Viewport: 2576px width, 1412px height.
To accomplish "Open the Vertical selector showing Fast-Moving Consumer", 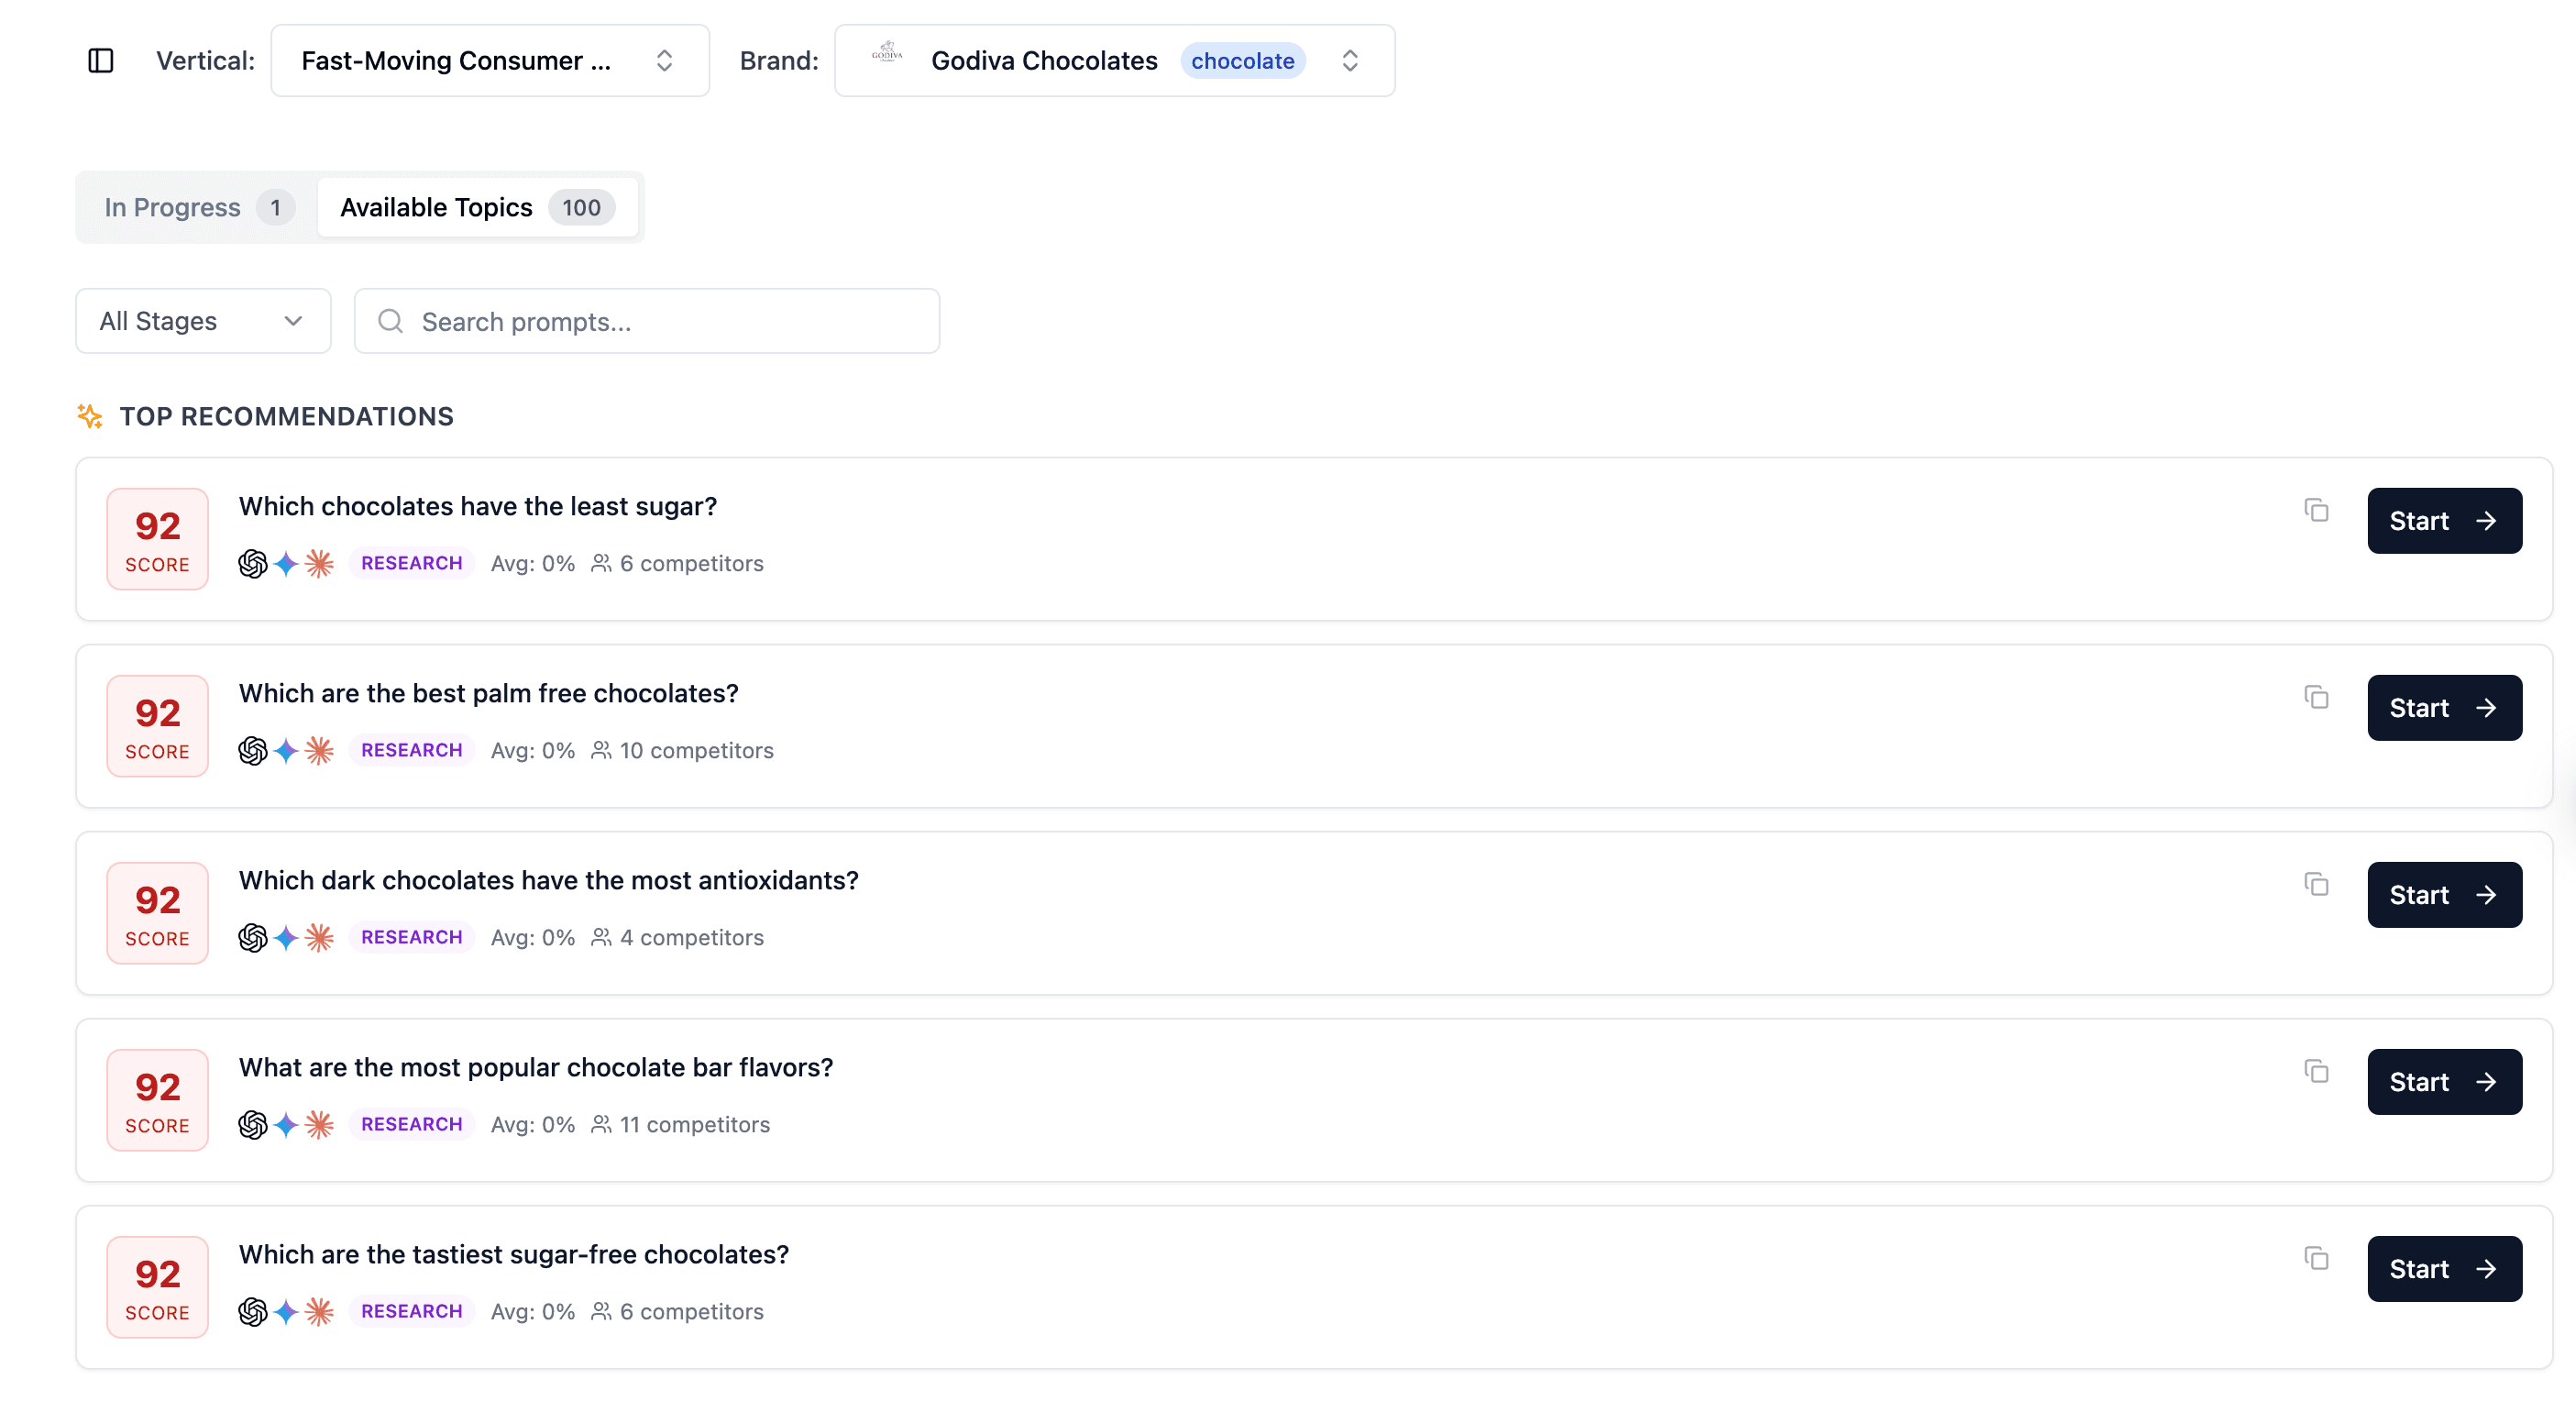I will [489, 60].
